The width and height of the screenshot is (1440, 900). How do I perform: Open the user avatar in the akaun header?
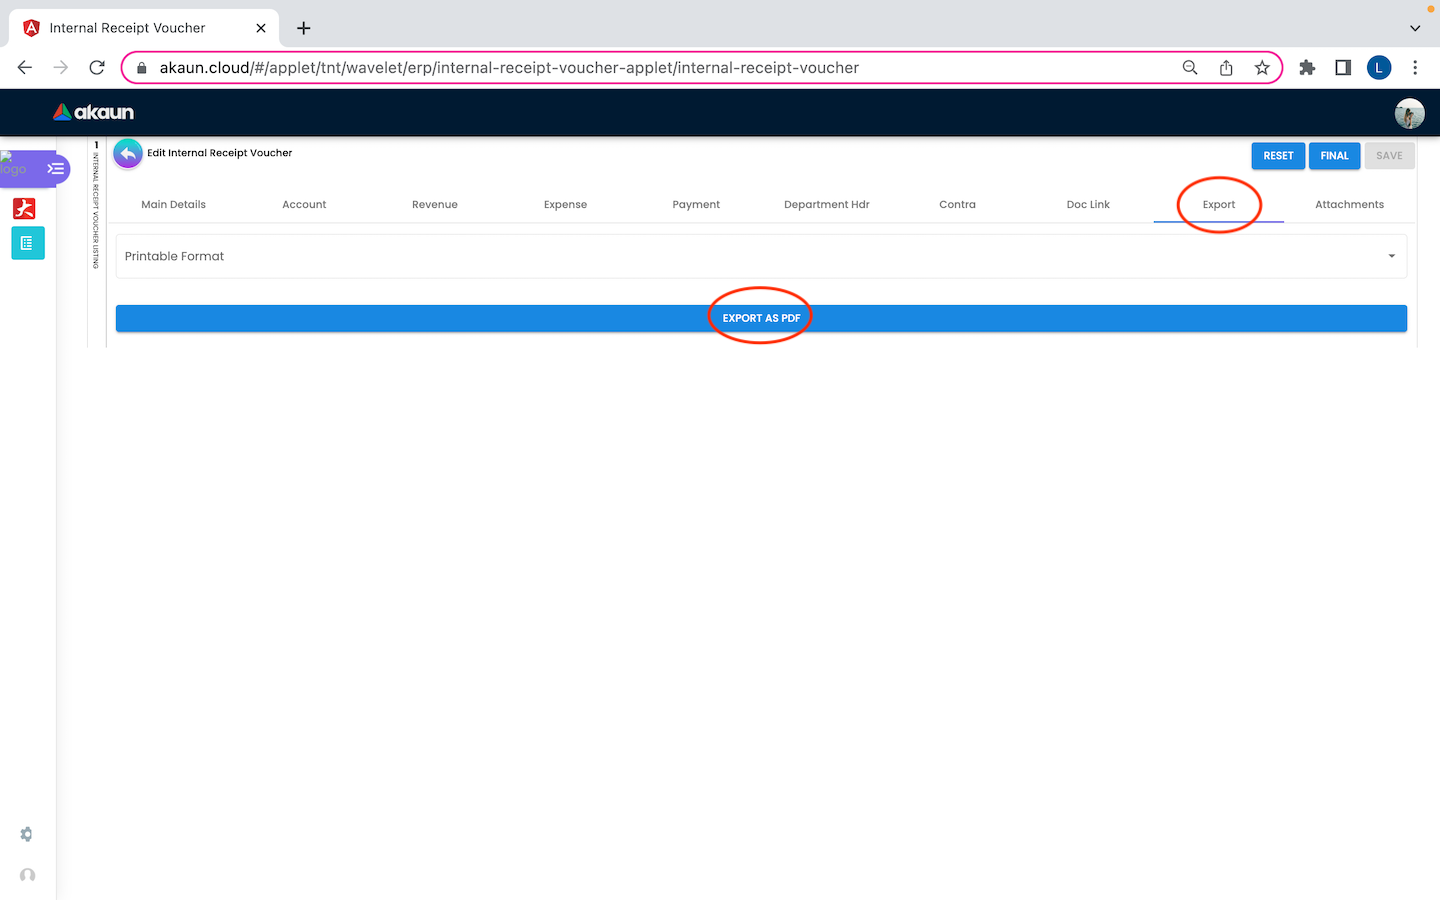click(1409, 113)
